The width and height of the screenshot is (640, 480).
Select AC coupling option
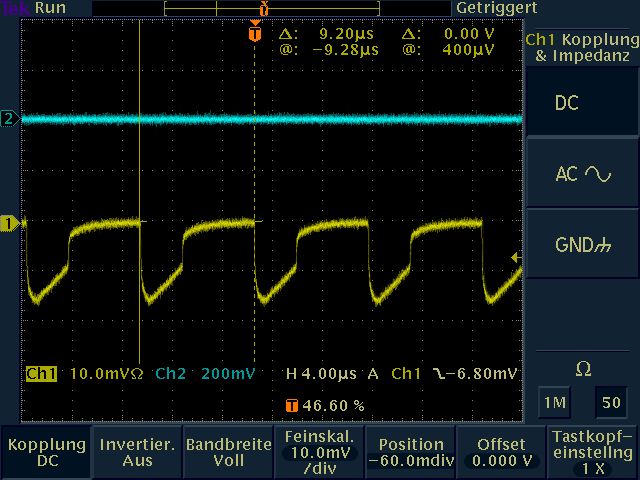(583, 174)
